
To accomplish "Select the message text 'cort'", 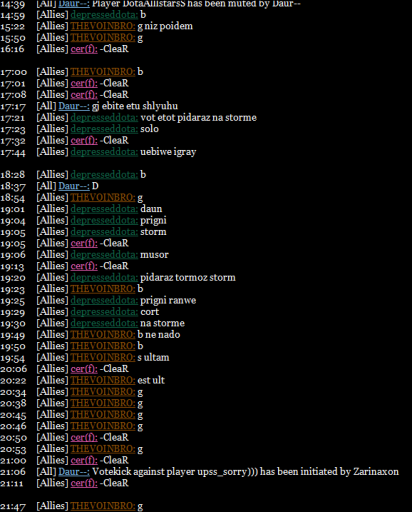I will [x=150, y=312].
